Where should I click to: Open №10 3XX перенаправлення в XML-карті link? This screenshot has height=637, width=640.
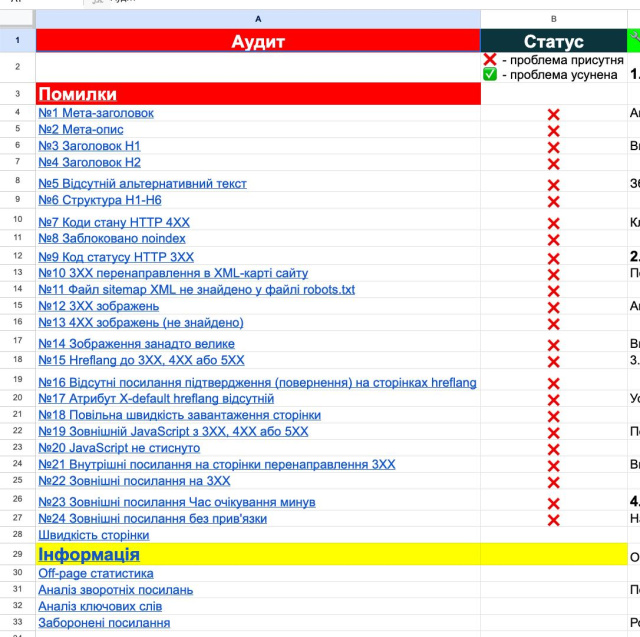(173, 273)
